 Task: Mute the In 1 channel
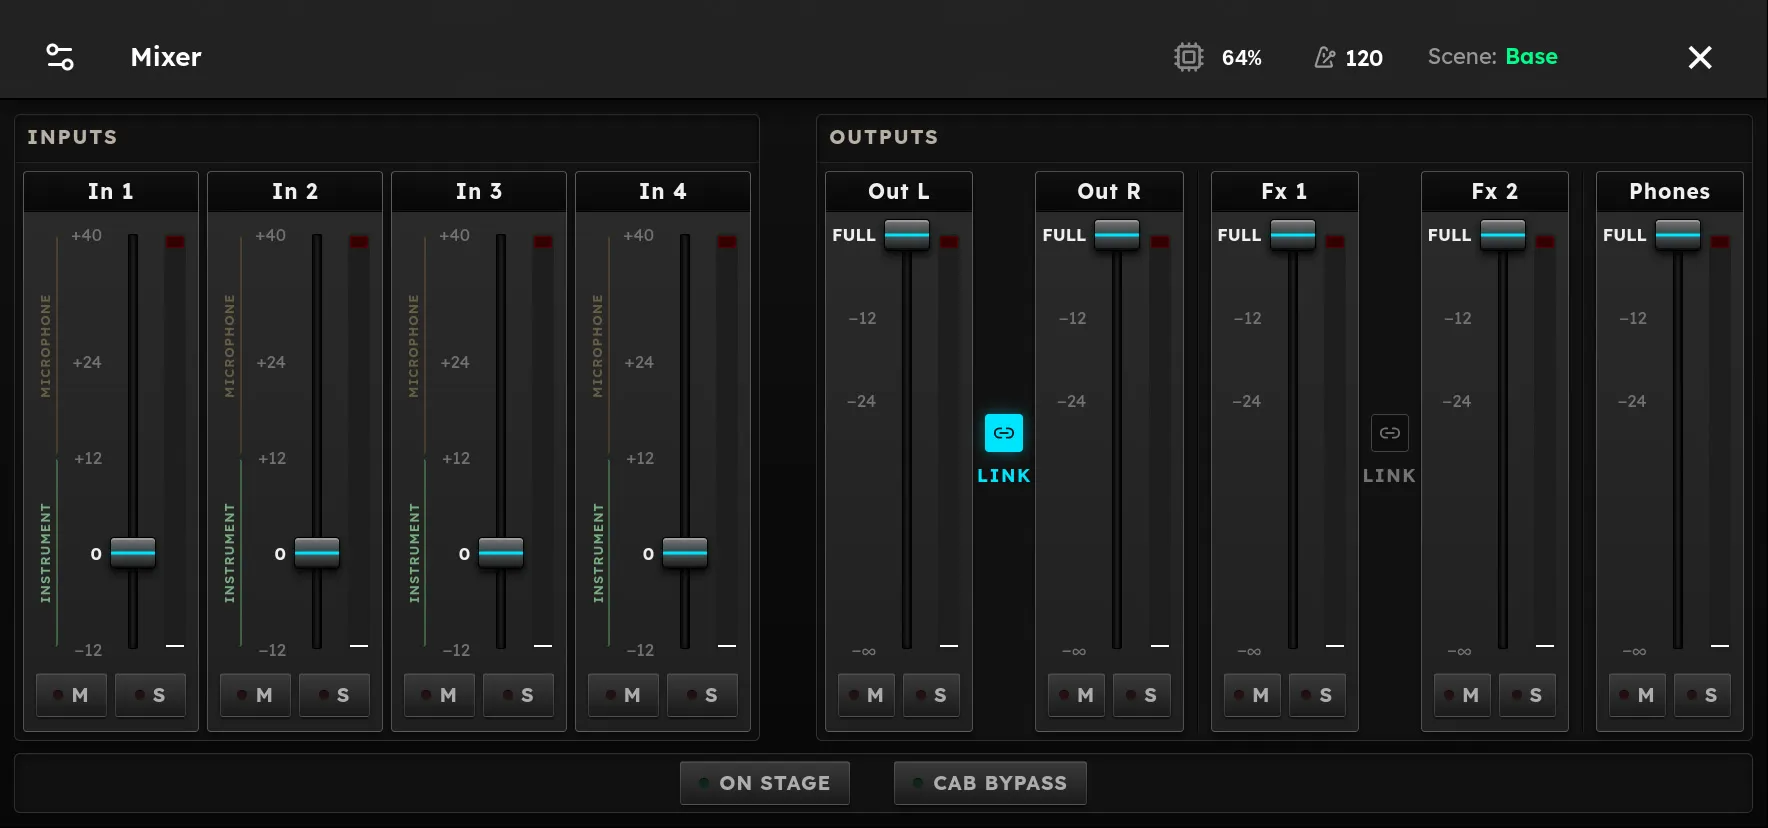pyautogui.click(x=71, y=695)
